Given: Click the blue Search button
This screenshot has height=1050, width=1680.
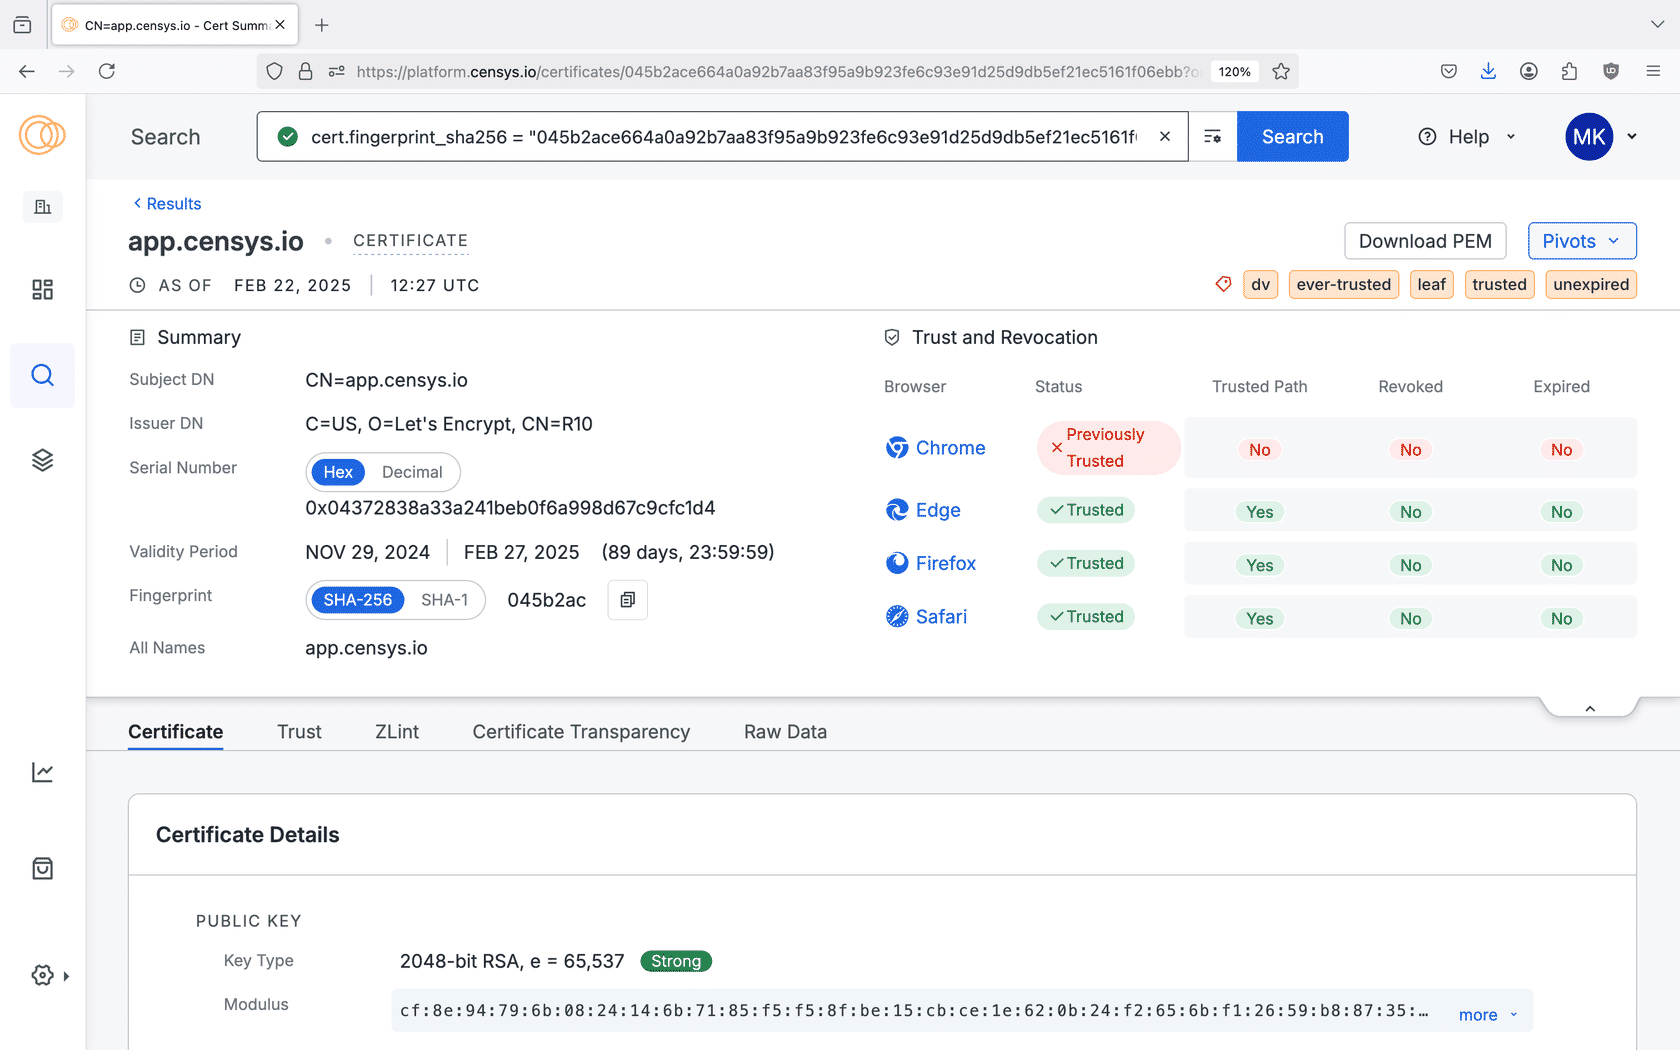Looking at the screenshot, I should [1292, 137].
